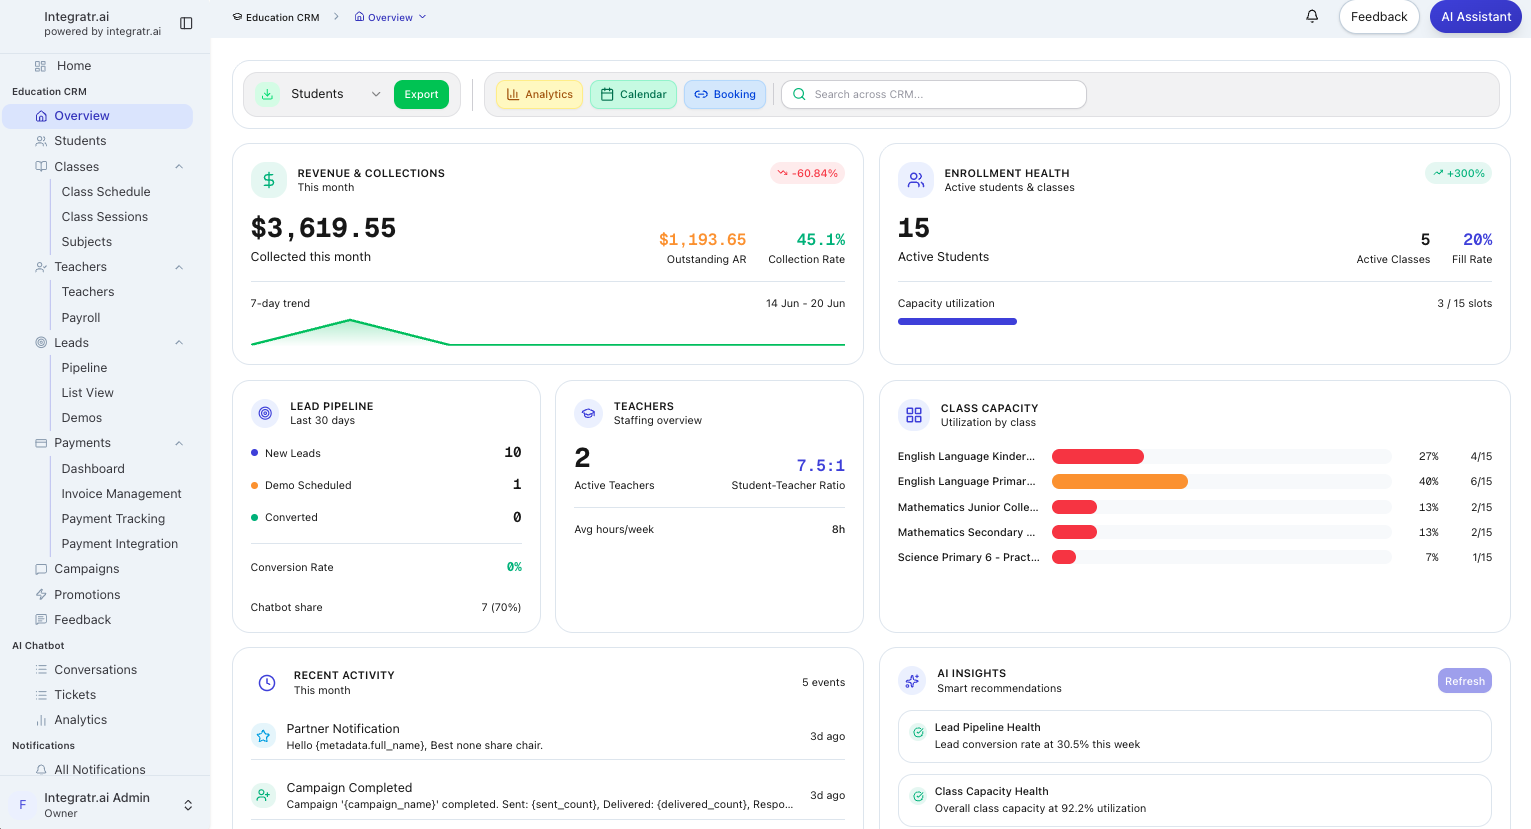This screenshot has height=829, width=1531.
Task: Select Payment Tracking in sidebar
Action: click(x=113, y=519)
